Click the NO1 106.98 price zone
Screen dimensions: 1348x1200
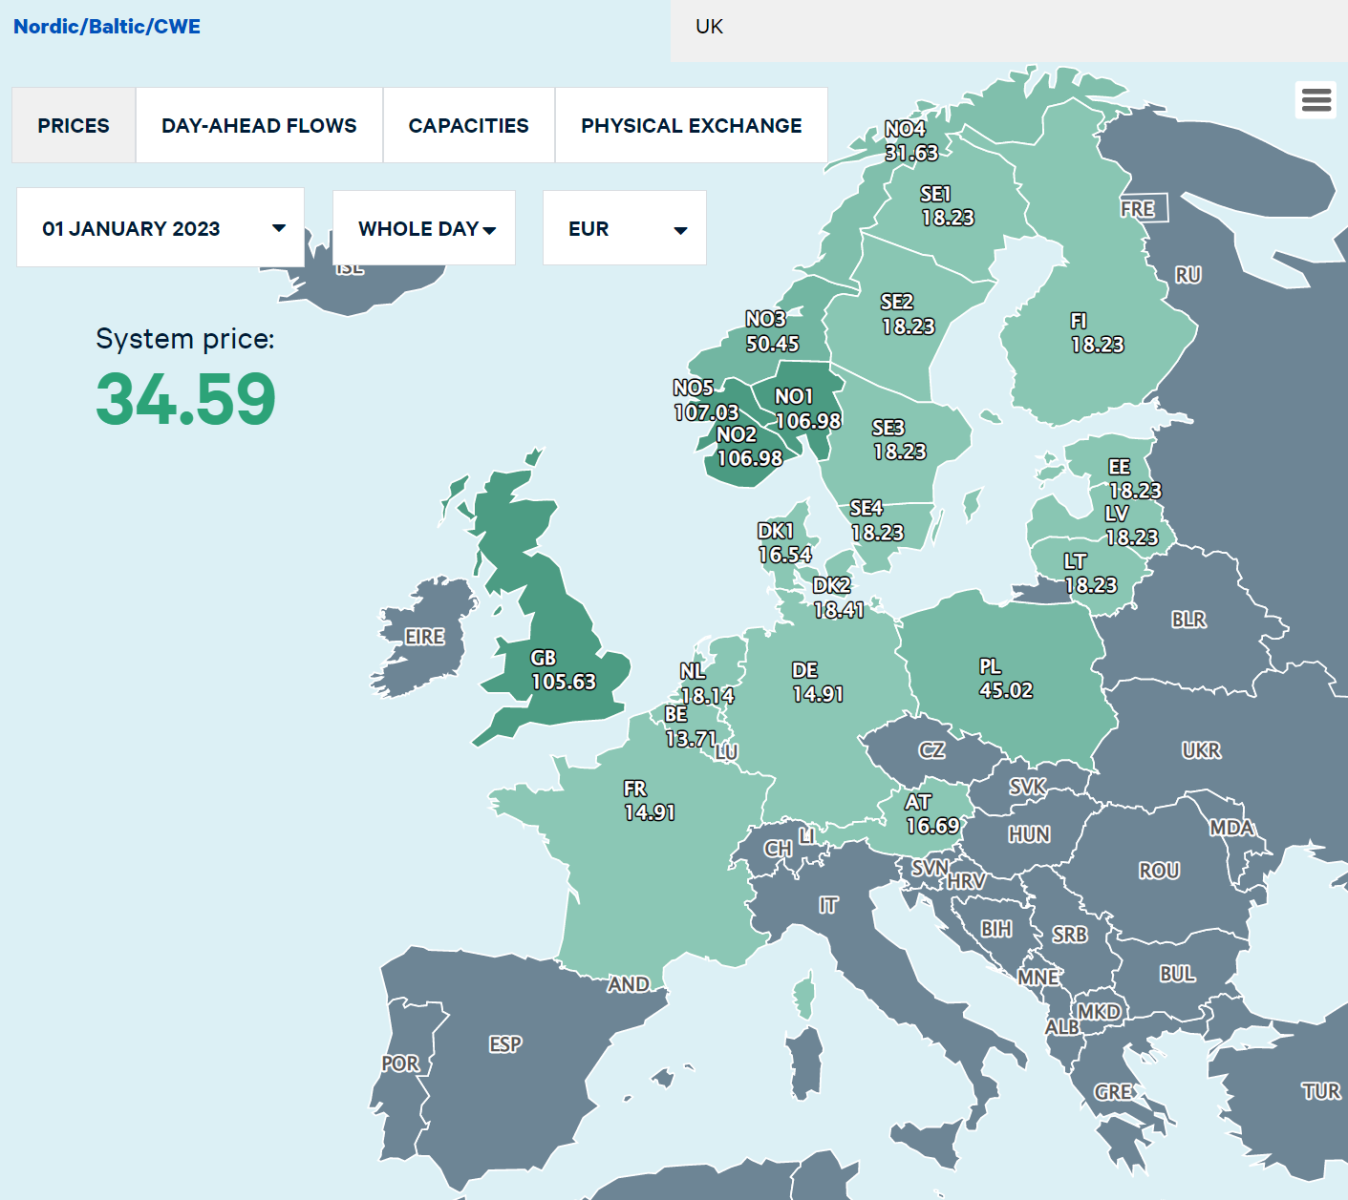tap(806, 409)
